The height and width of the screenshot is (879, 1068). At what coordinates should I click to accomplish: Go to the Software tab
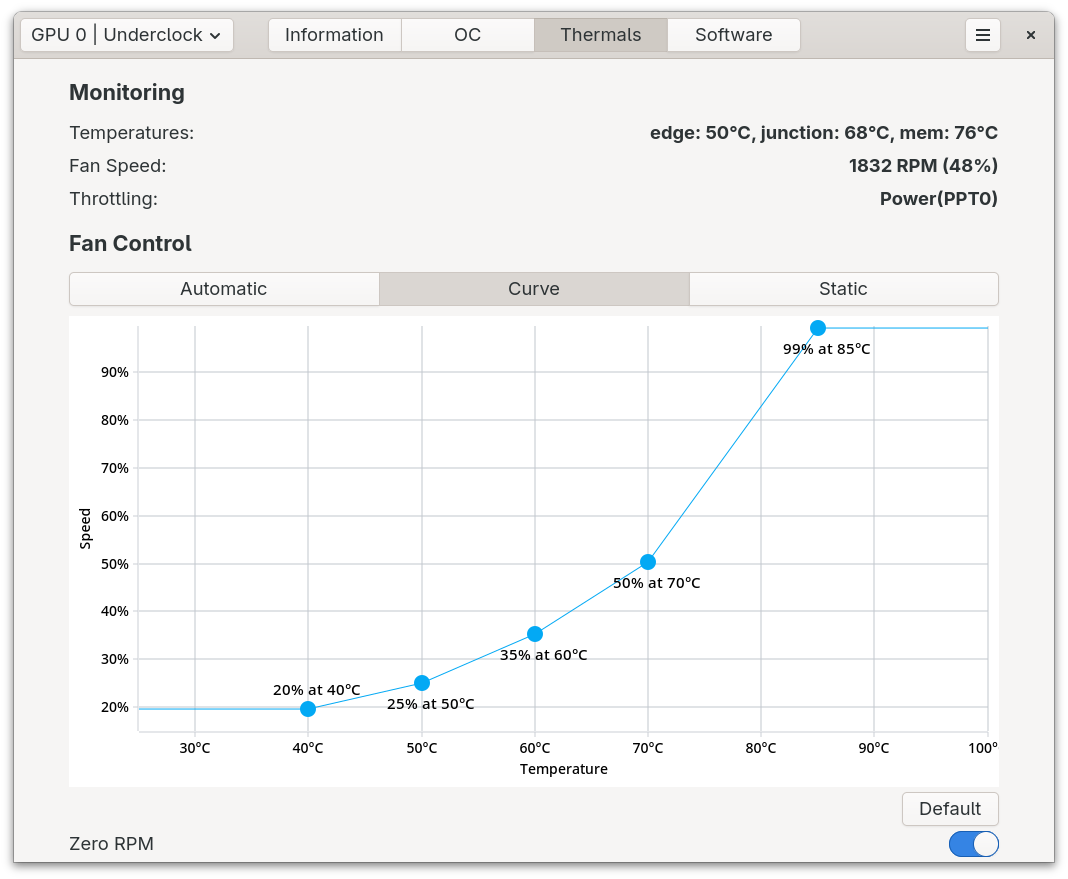pos(733,35)
